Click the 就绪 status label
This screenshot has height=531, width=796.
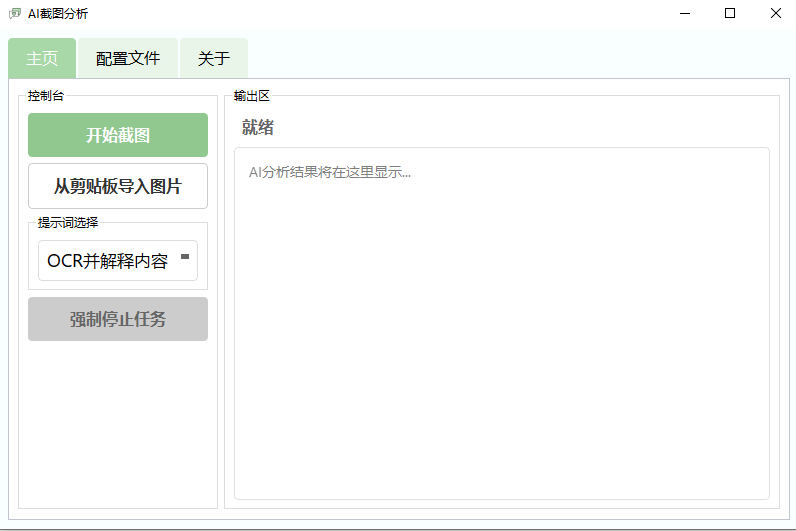click(x=258, y=128)
